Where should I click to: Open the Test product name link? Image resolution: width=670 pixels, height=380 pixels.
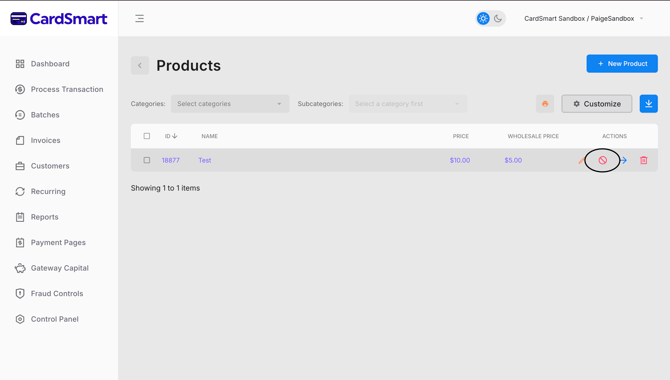(x=205, y=160)
